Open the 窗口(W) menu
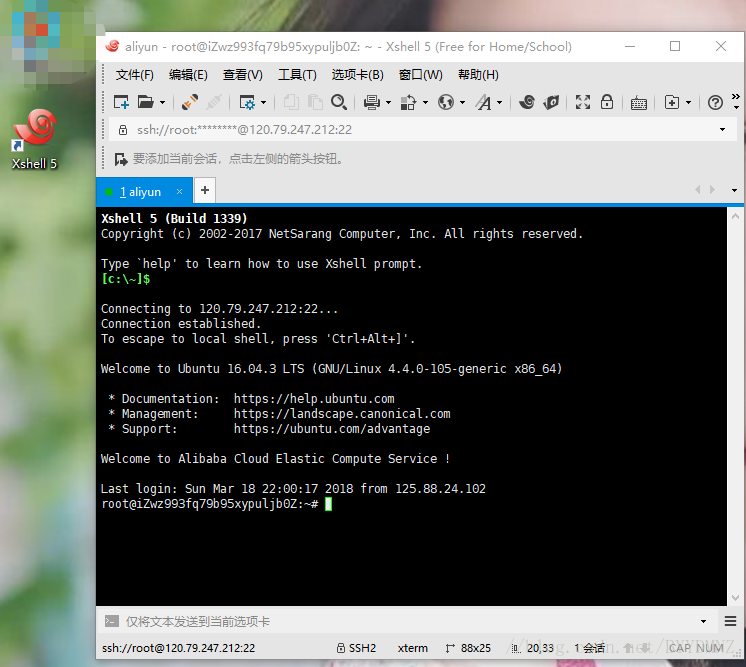 421,75
